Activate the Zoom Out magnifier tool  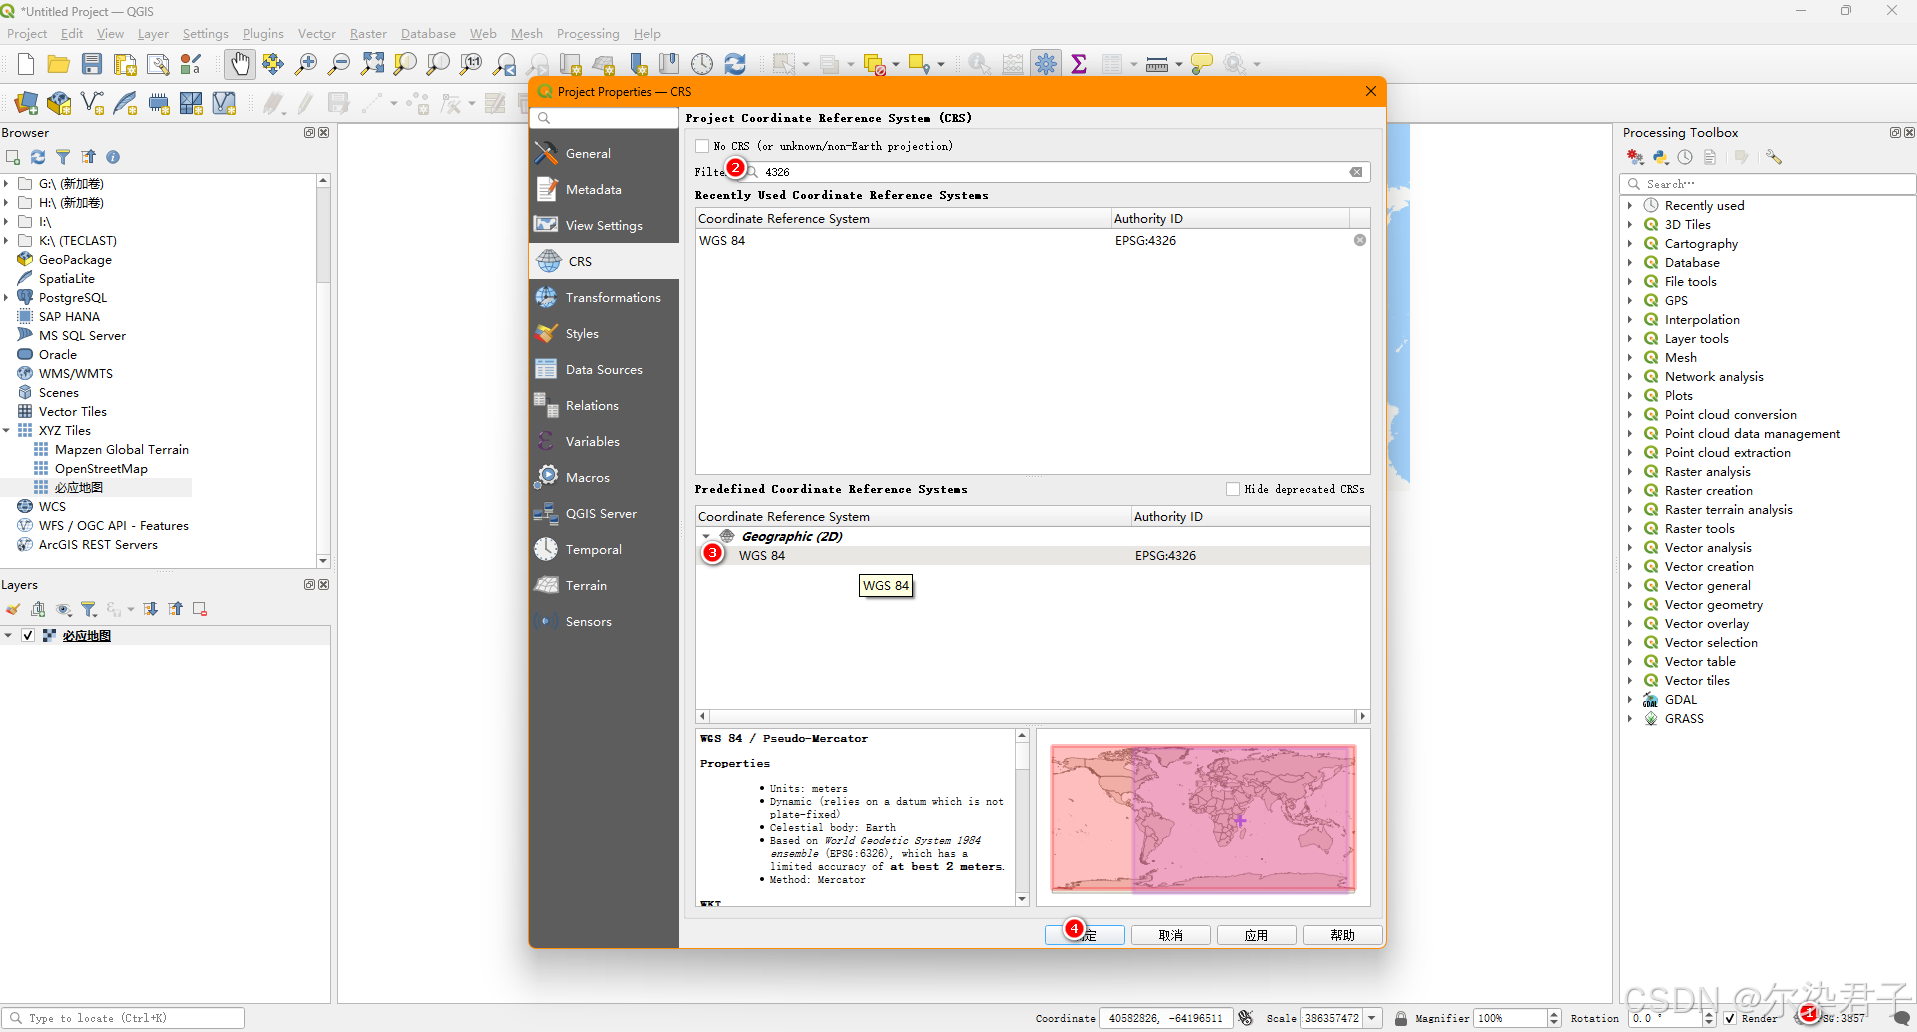339,64
